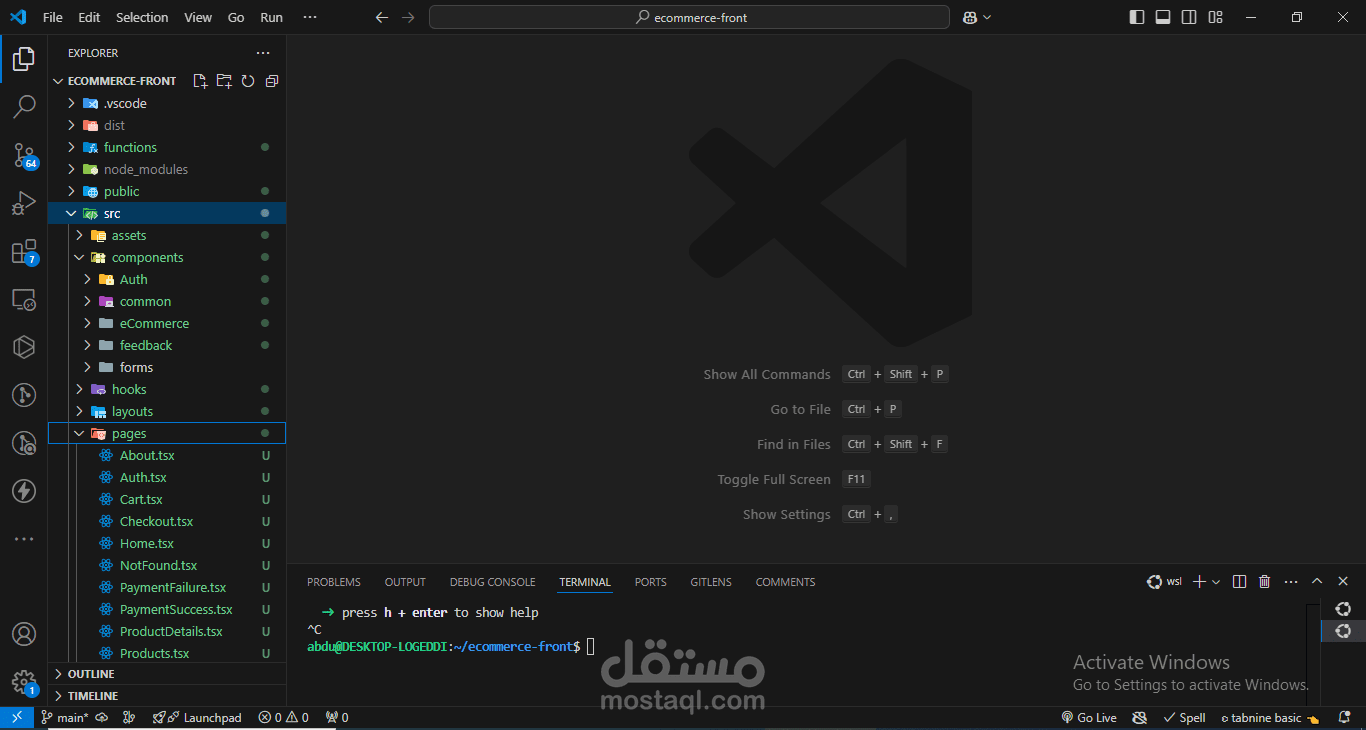Viewport: 1366px width, 730px height.
Task: Go forward using the navigation arrow
Action: [x=407, y=17]
